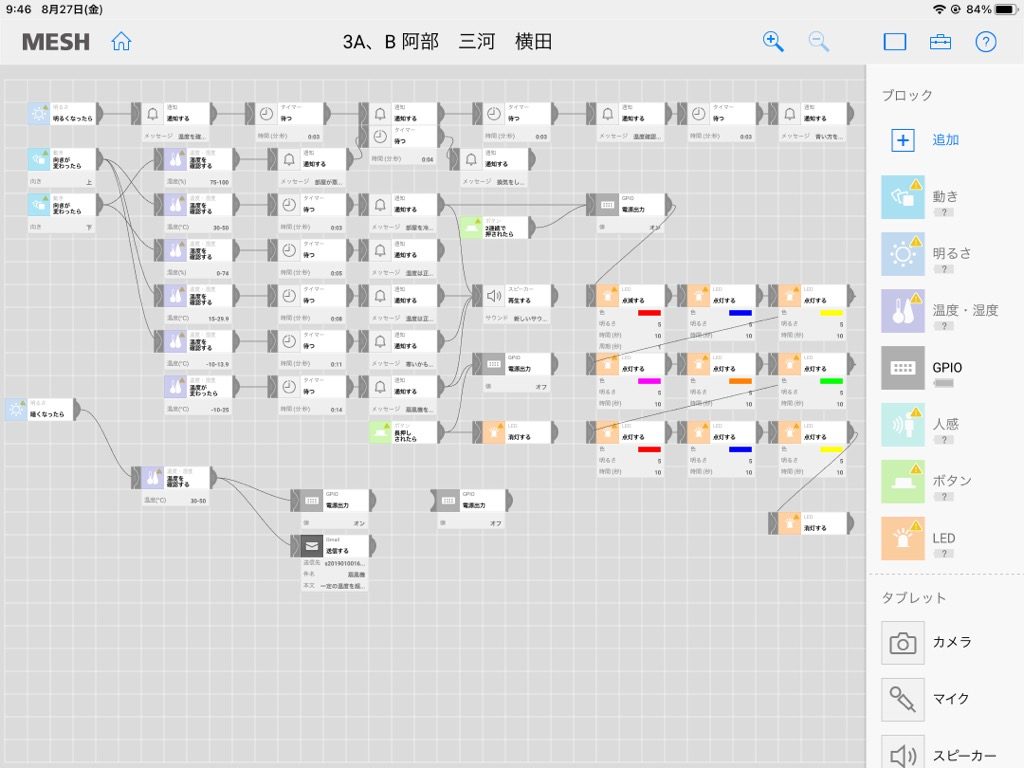Image resolution: width=1024 pixels, height=768 pixels.
Task: Tap the motion block with 向き 下
Action: [65, 205]
